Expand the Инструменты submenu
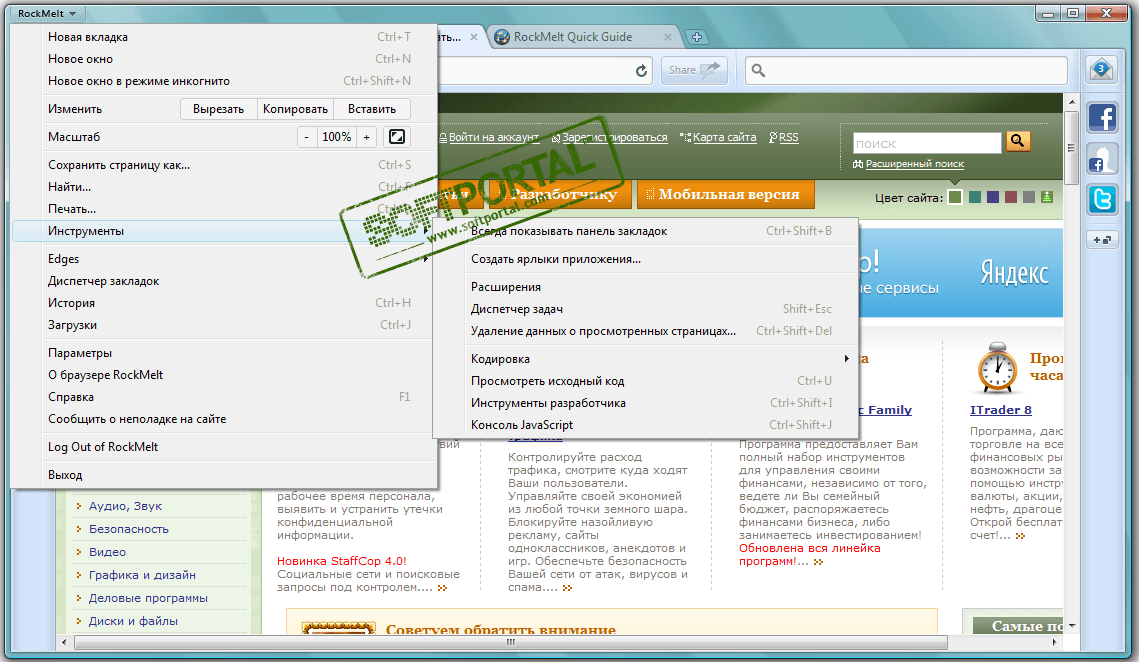This screenshot has height=662, width=1139. (x=222, y=231)
